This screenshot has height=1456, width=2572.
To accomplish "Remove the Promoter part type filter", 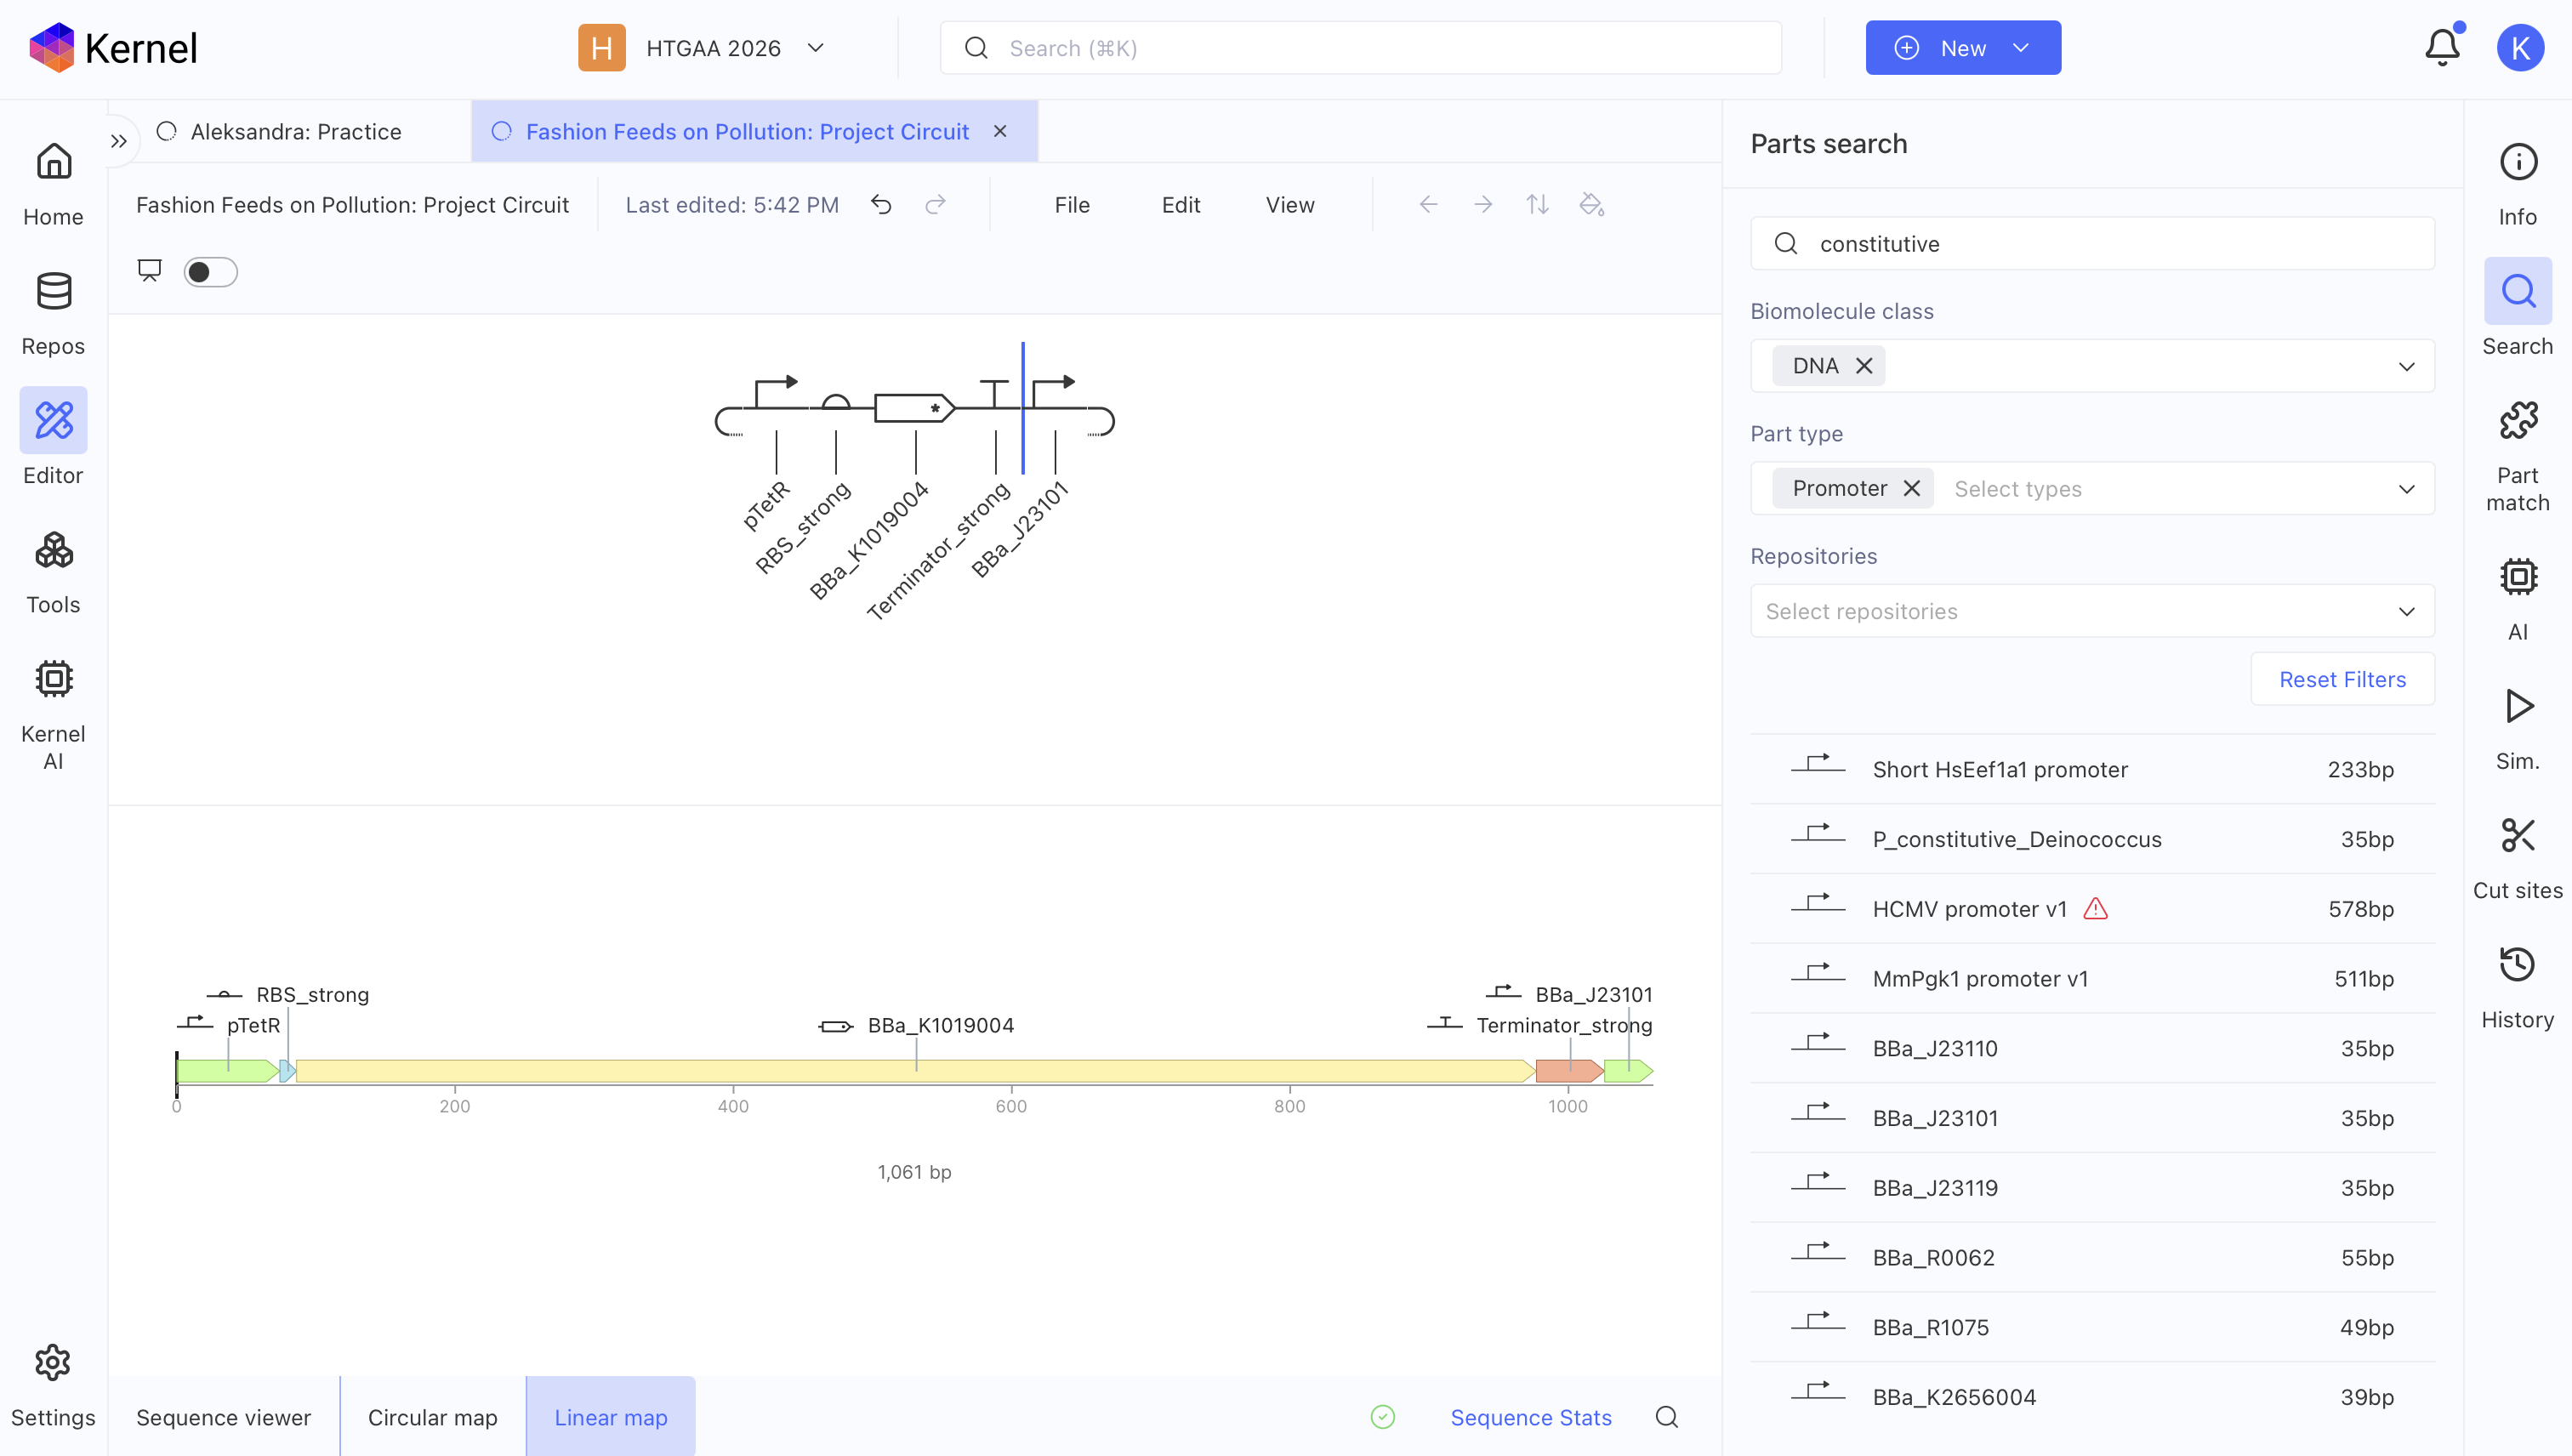I will point(1911,488).
